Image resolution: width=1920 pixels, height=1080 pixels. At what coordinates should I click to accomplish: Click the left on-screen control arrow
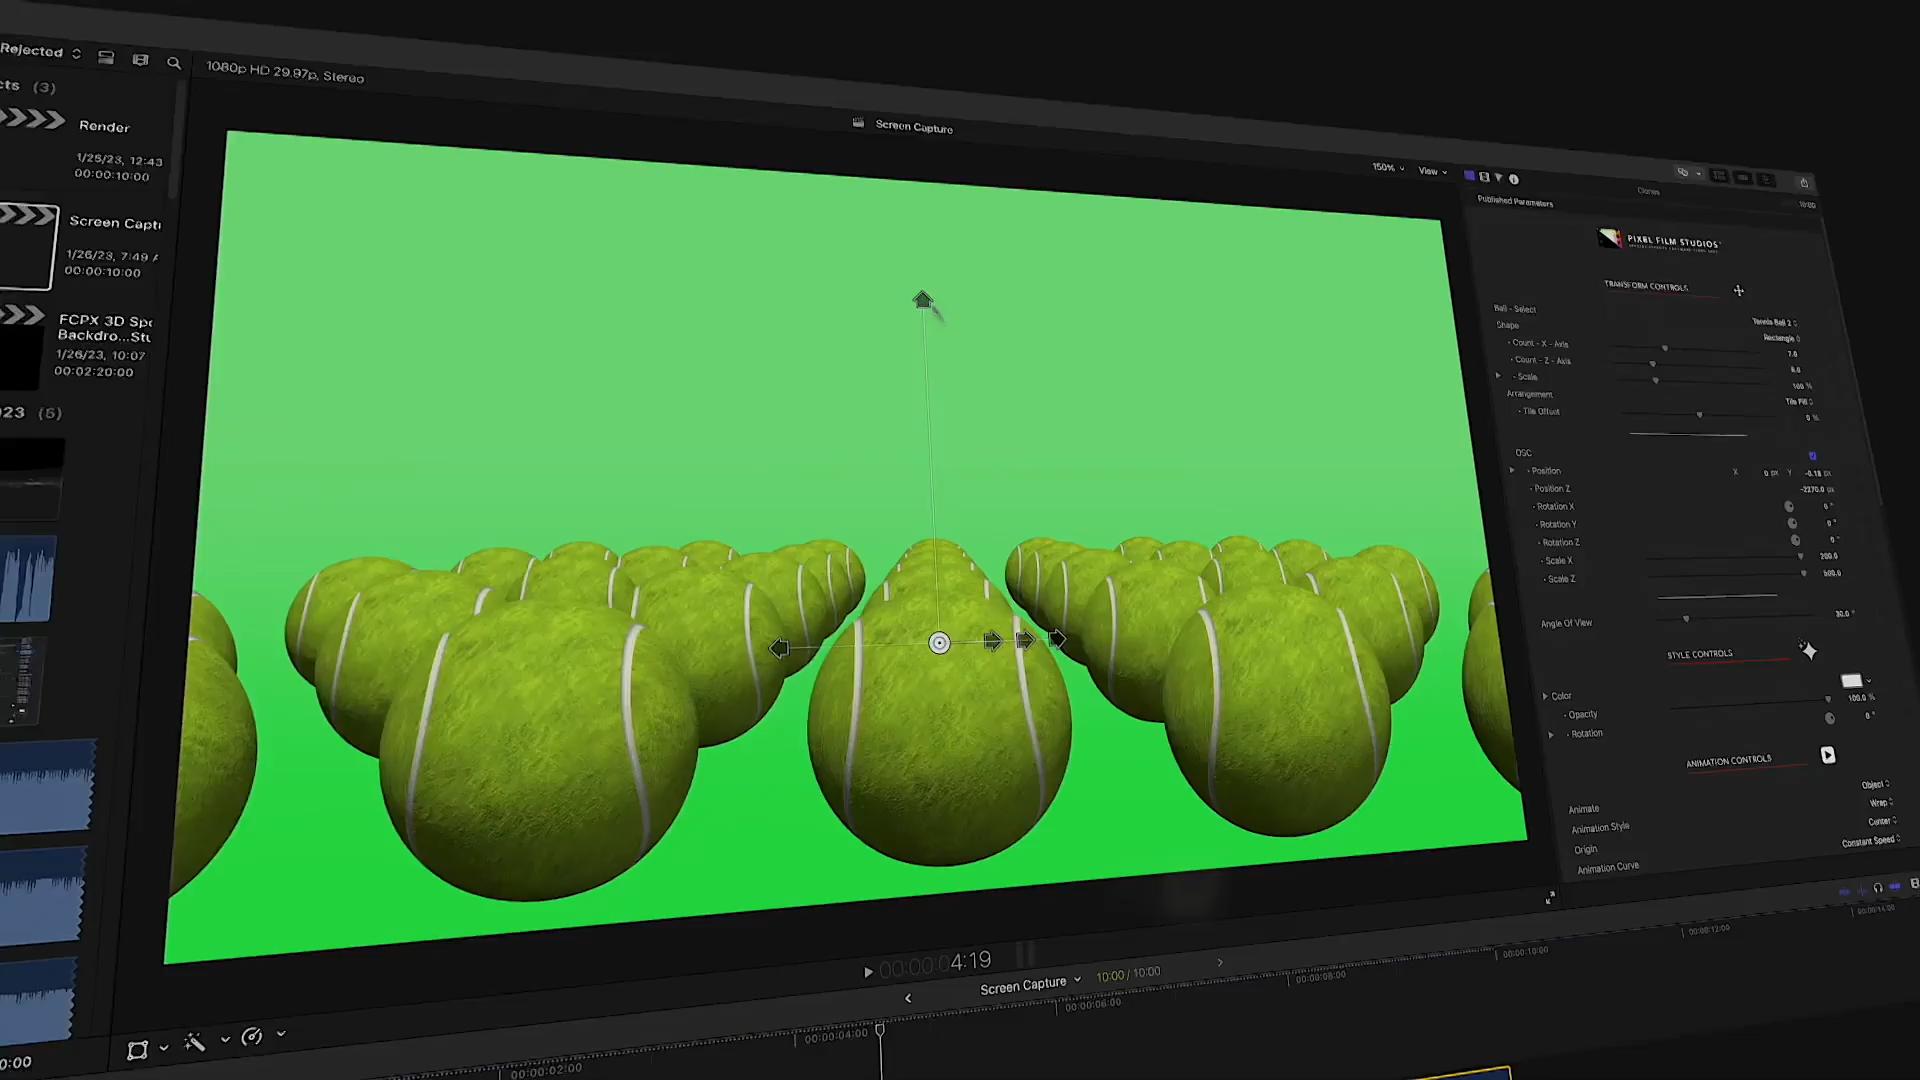(x=779, y=649)
